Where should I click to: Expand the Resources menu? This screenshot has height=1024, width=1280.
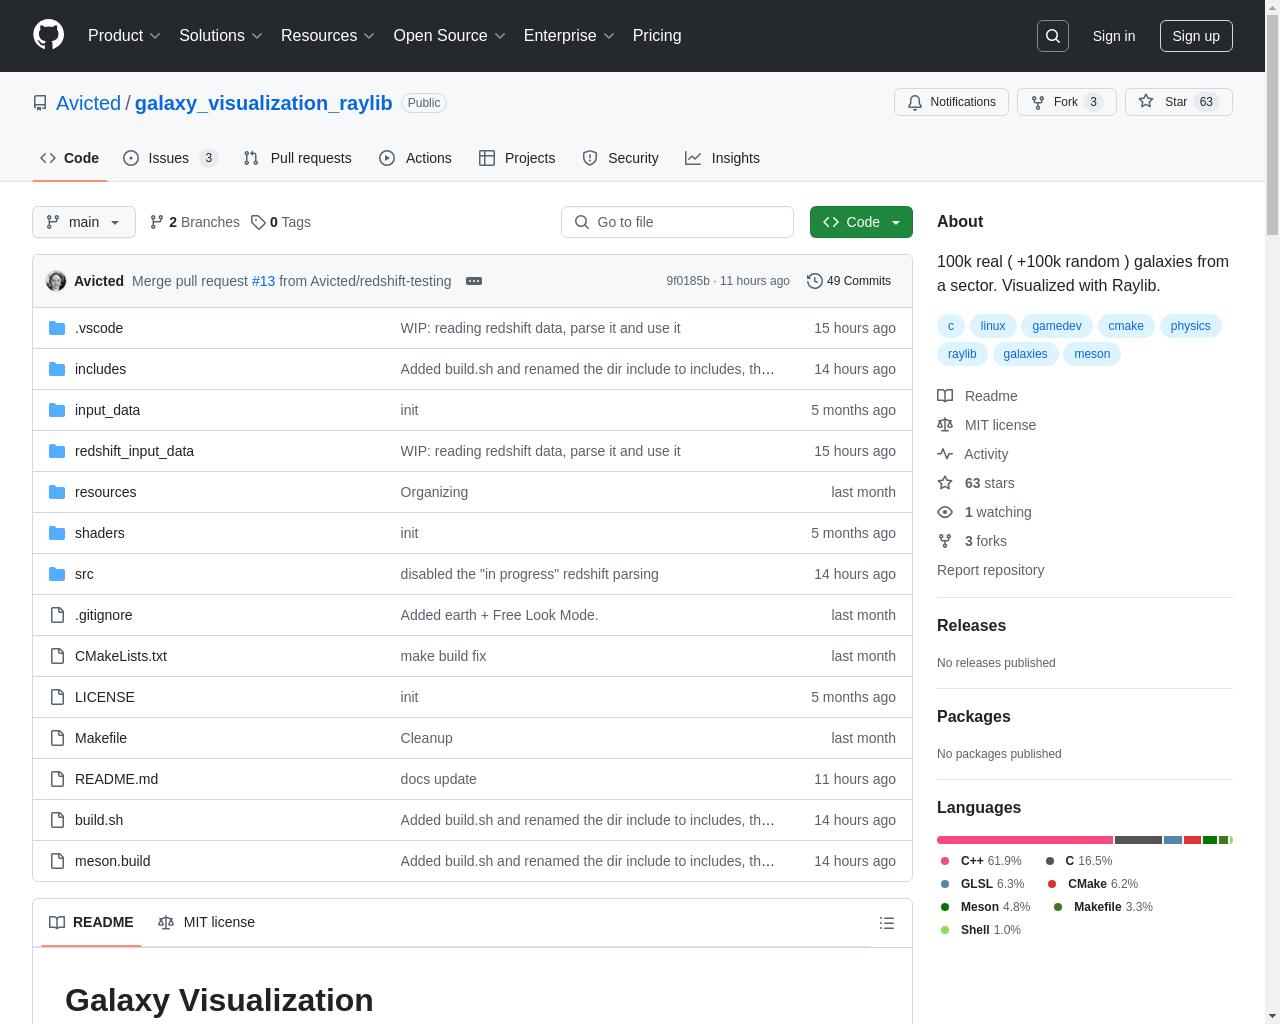(328, 36)
